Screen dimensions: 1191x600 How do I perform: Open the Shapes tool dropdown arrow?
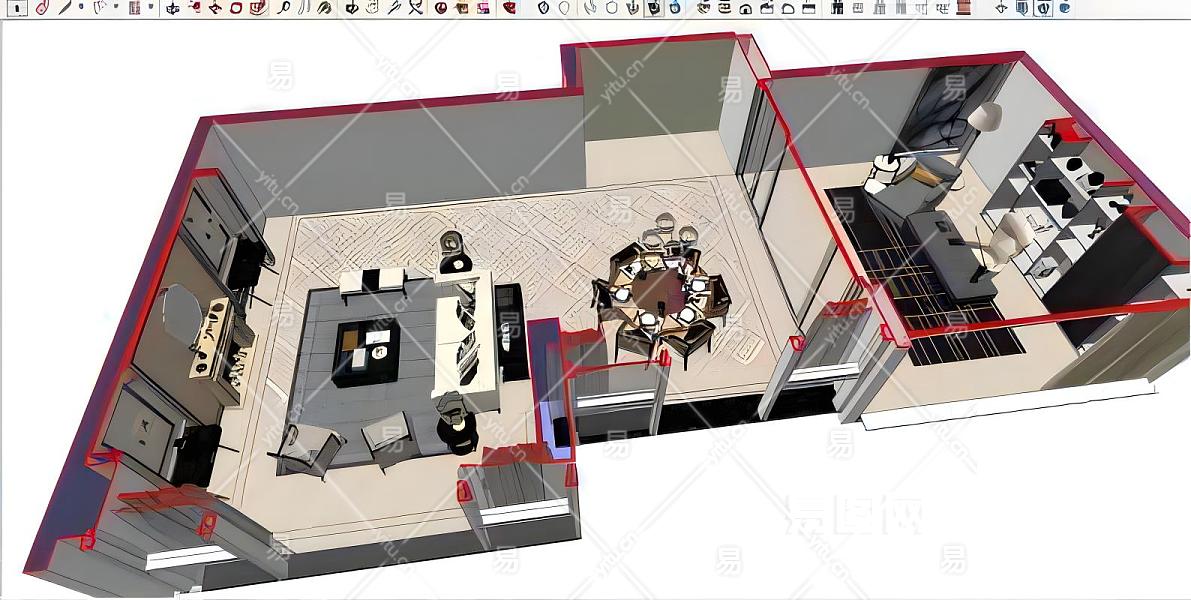click(151, 6)
